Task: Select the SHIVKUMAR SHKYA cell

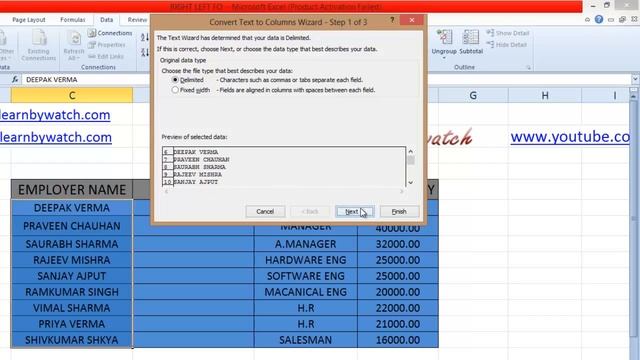Action: click(x=72, y=340)
